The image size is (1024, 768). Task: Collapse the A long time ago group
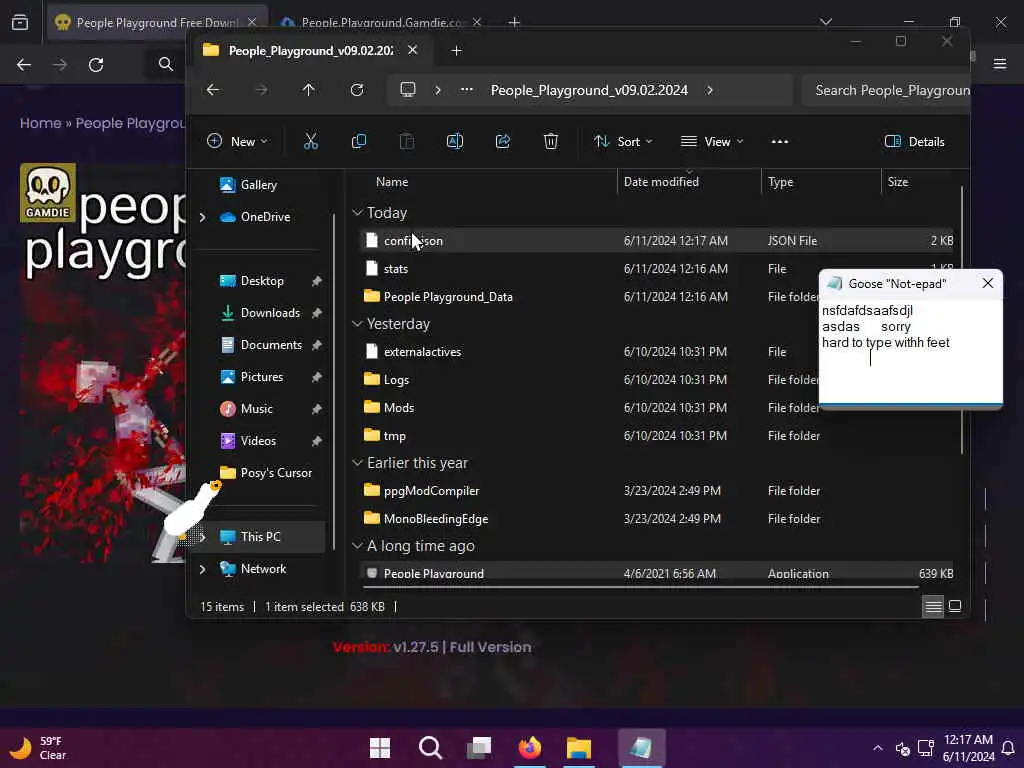pos(357,546)
